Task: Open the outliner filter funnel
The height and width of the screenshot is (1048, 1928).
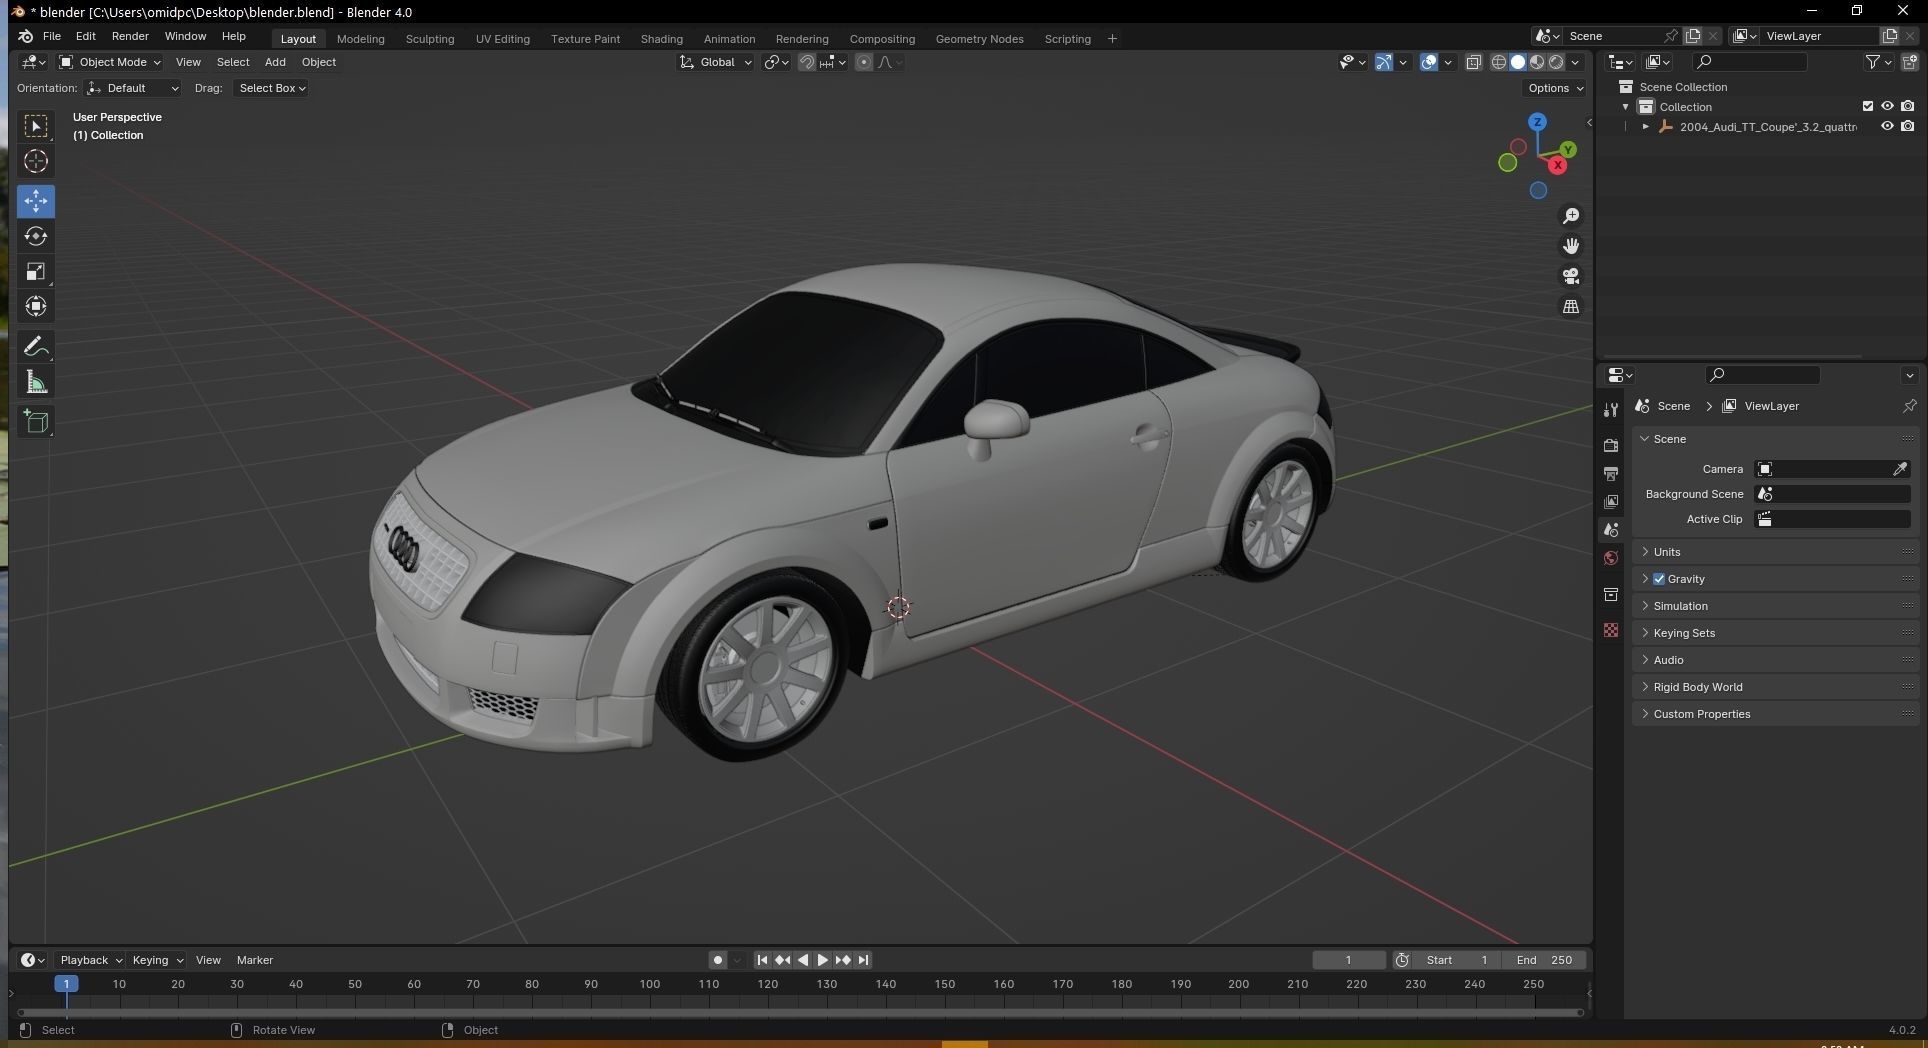Action: 1872,62
